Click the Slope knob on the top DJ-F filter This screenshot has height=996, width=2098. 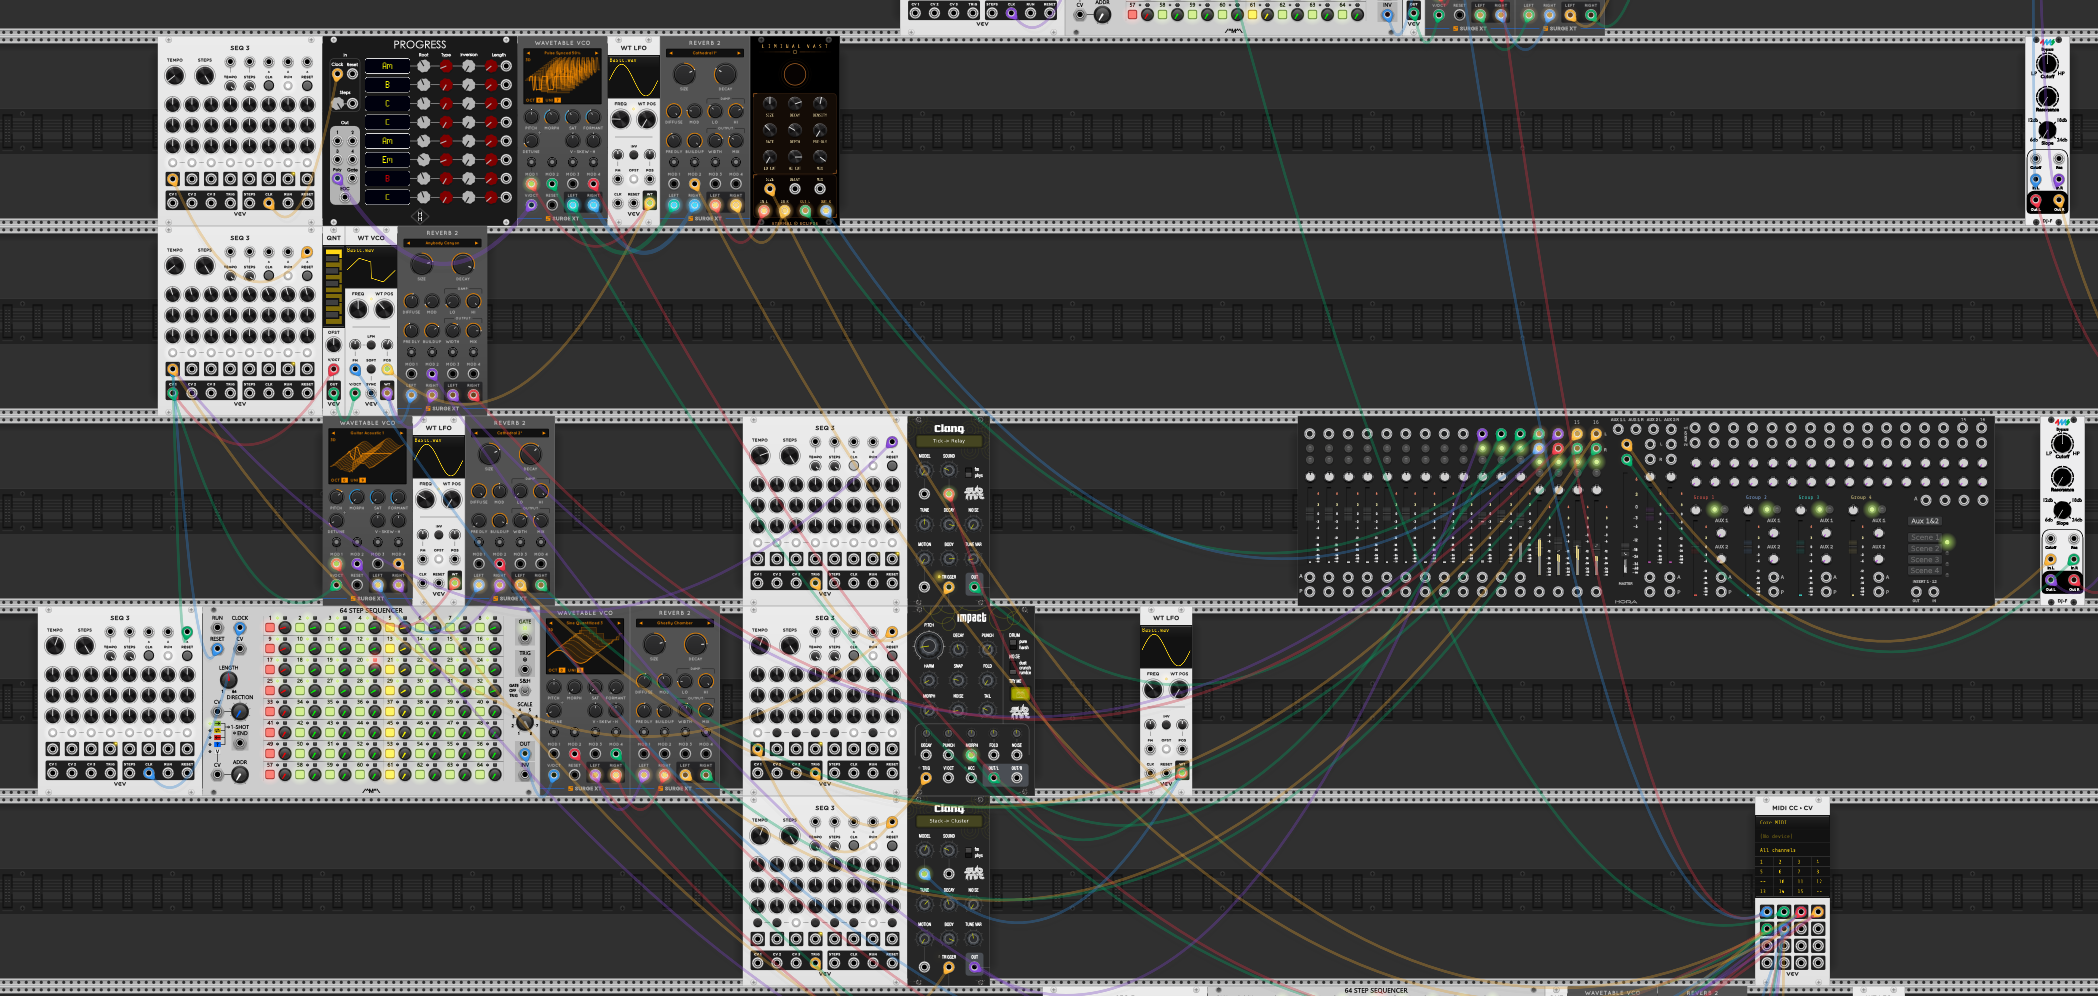(2047, 130)
